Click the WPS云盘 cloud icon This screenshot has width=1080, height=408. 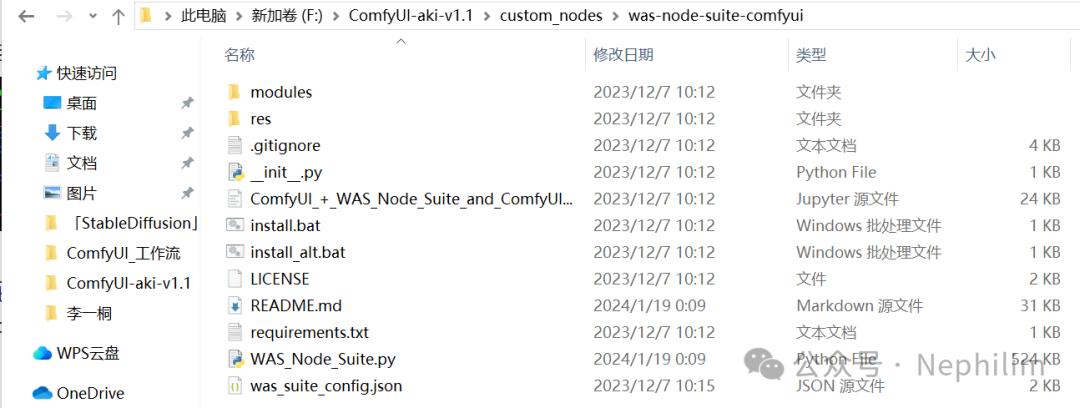(42, 353)
